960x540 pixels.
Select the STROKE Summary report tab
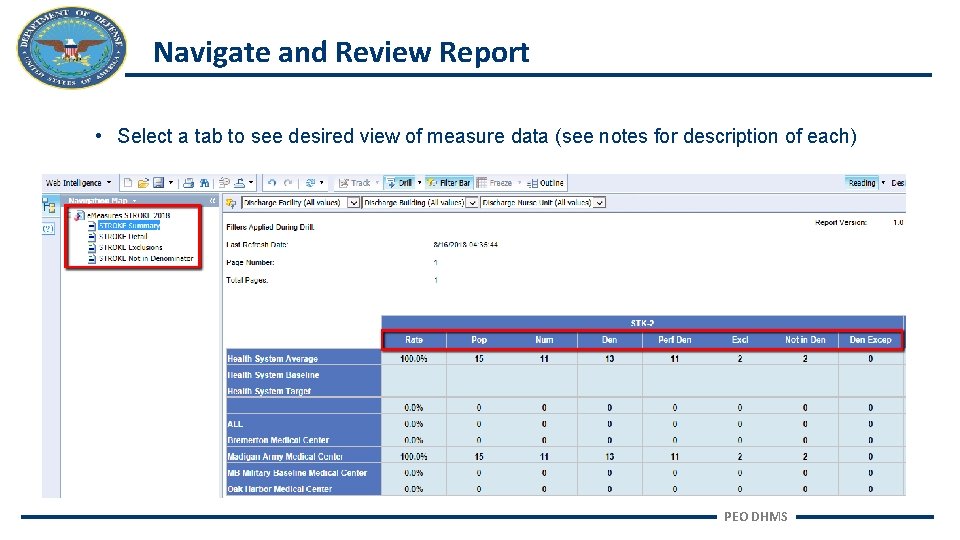pos(129,226)
